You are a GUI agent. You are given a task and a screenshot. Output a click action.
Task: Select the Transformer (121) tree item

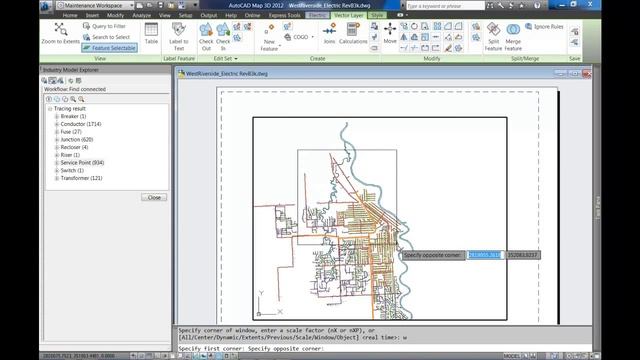[81, 178]
